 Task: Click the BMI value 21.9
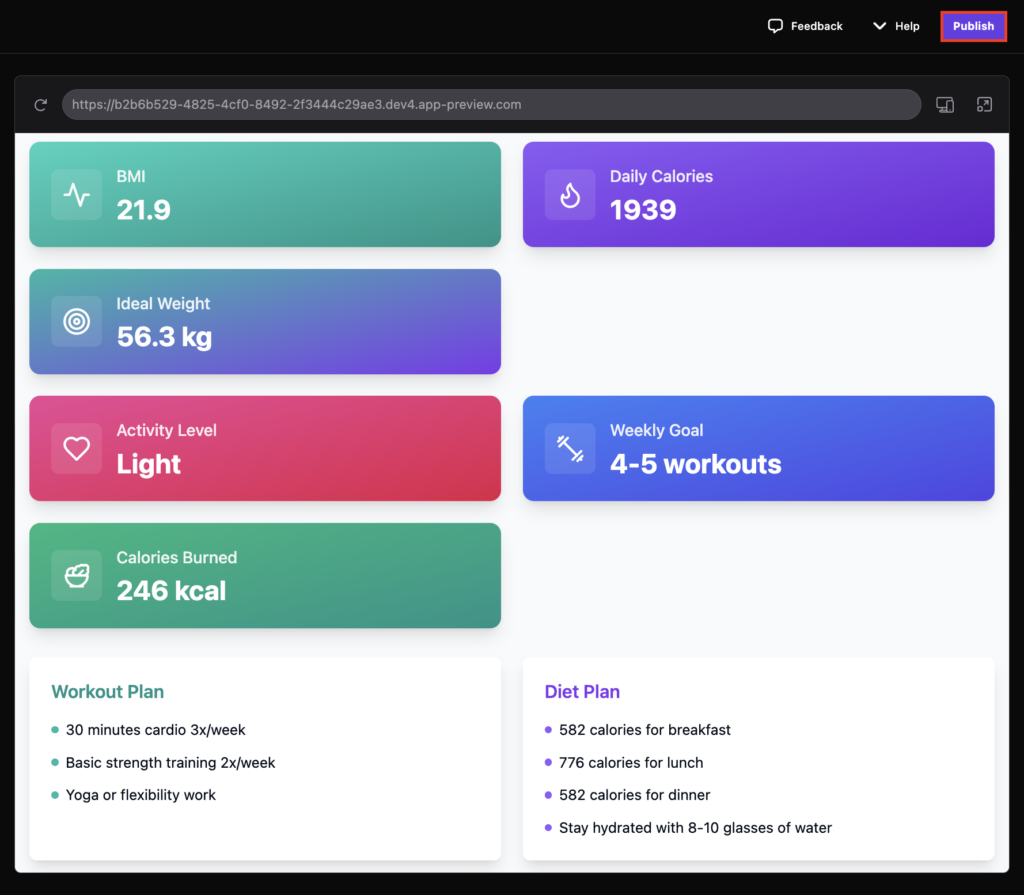pos(145,211)
